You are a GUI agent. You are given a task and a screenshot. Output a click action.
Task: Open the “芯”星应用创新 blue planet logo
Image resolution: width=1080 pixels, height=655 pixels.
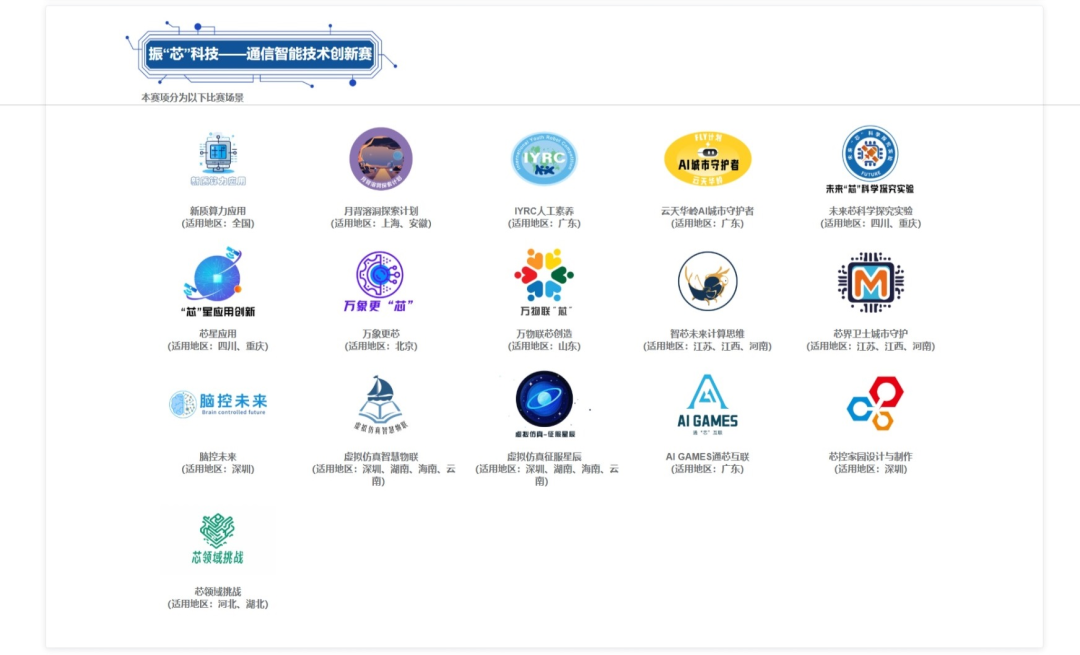tap(218, 282)
